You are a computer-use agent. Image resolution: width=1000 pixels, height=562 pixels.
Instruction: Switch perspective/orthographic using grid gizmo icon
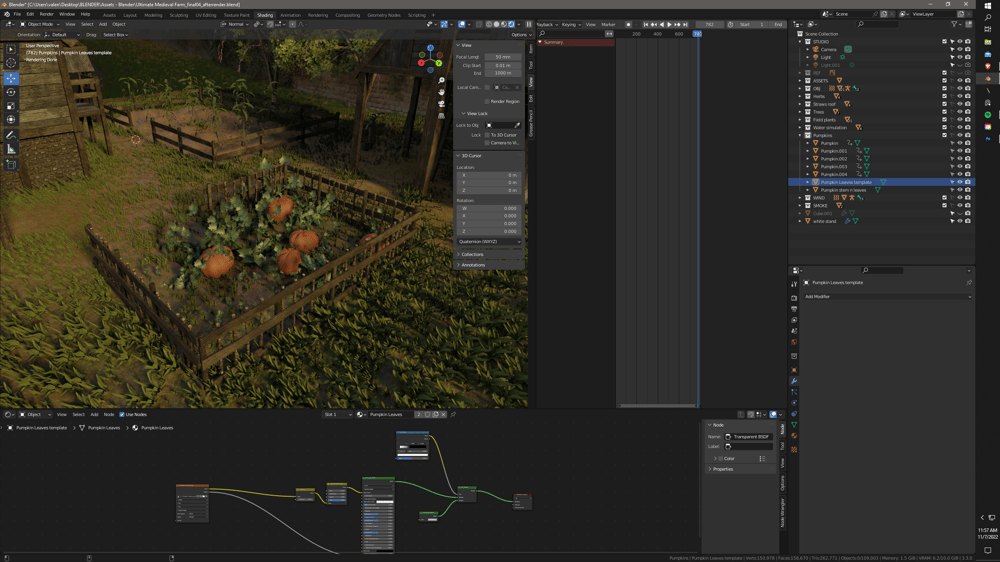pyautogui.click(x=441, y=115)
